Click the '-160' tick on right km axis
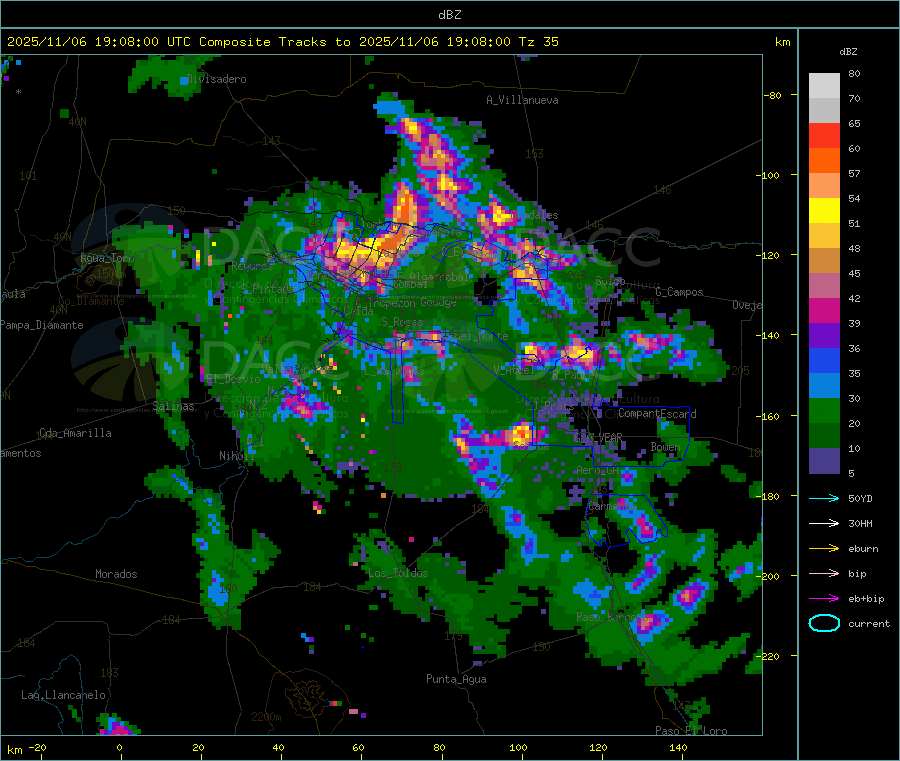This screenshot has width=900, height=761. pyautogui.click(x=770, y=416)
